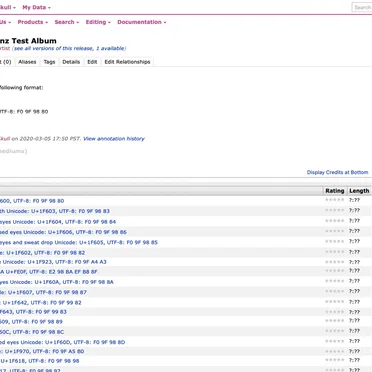
Task: Open the Details tab
Action: (x=71, y=62)
